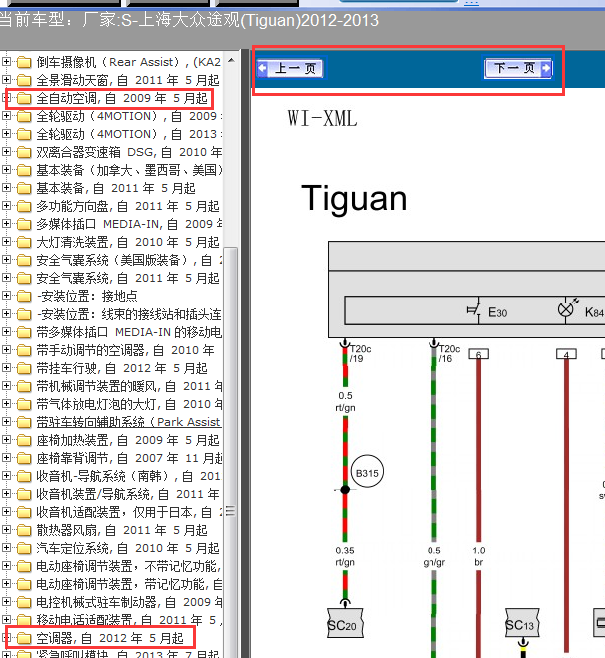Click fuse SC13 in wiring diagram
Screen dimensions: 605x658
[x=522, y=623]
